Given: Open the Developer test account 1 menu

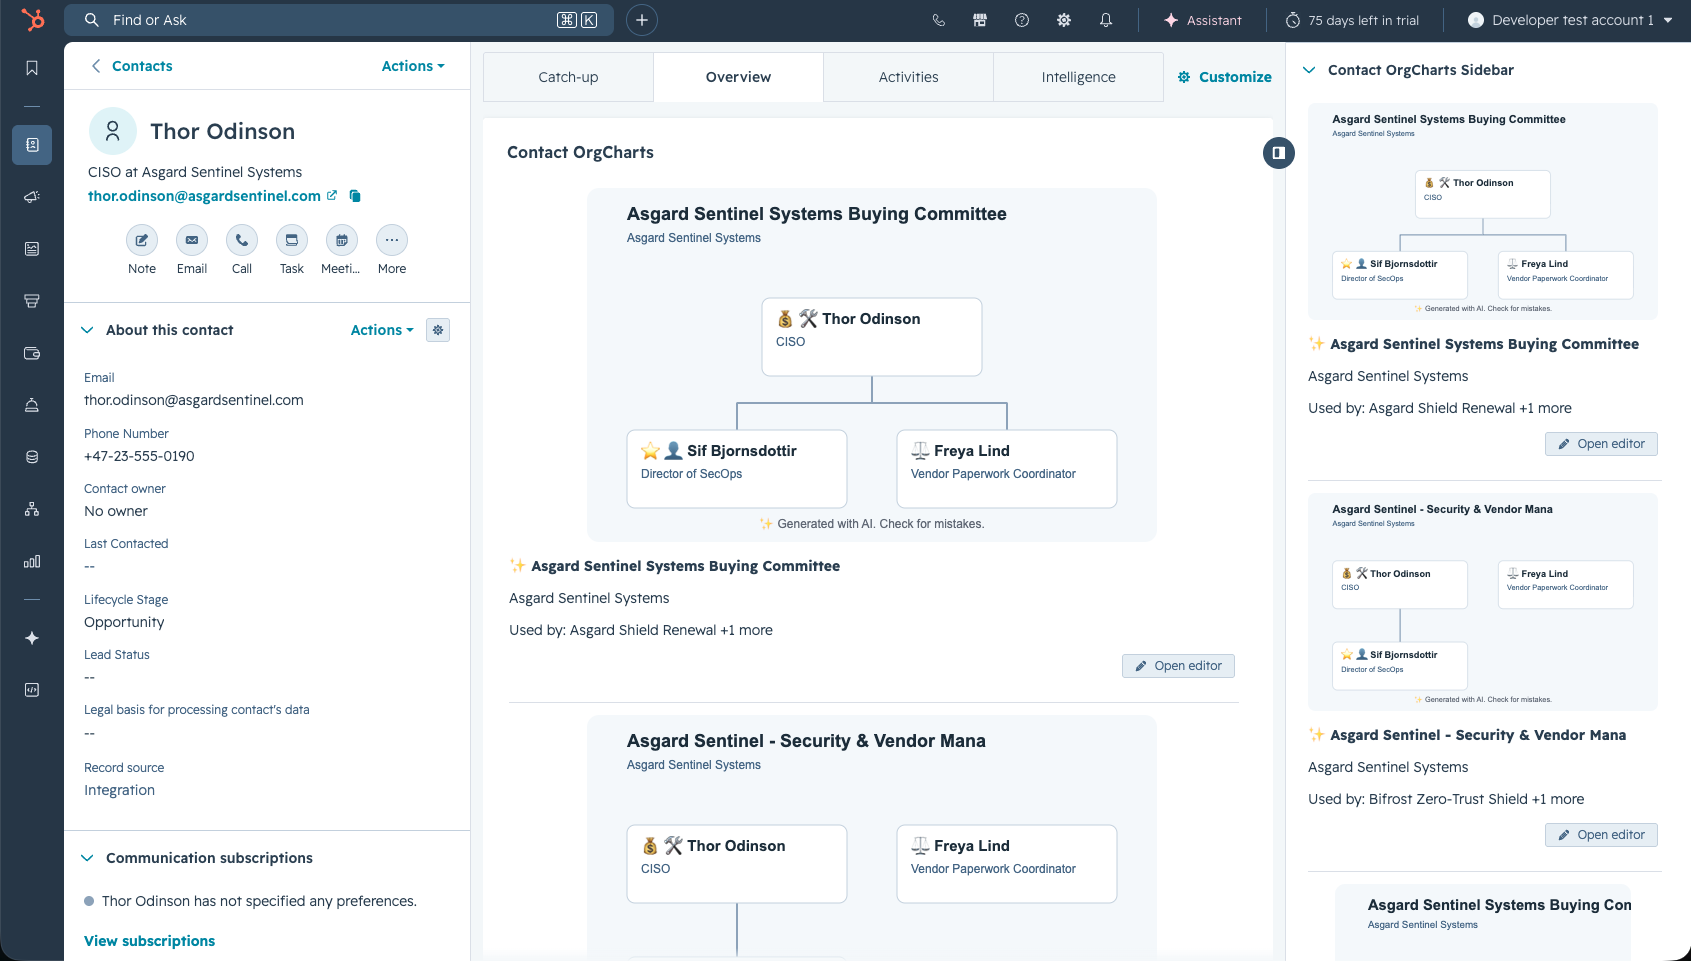Looking at the screenshot, I should pos(1570,20).
